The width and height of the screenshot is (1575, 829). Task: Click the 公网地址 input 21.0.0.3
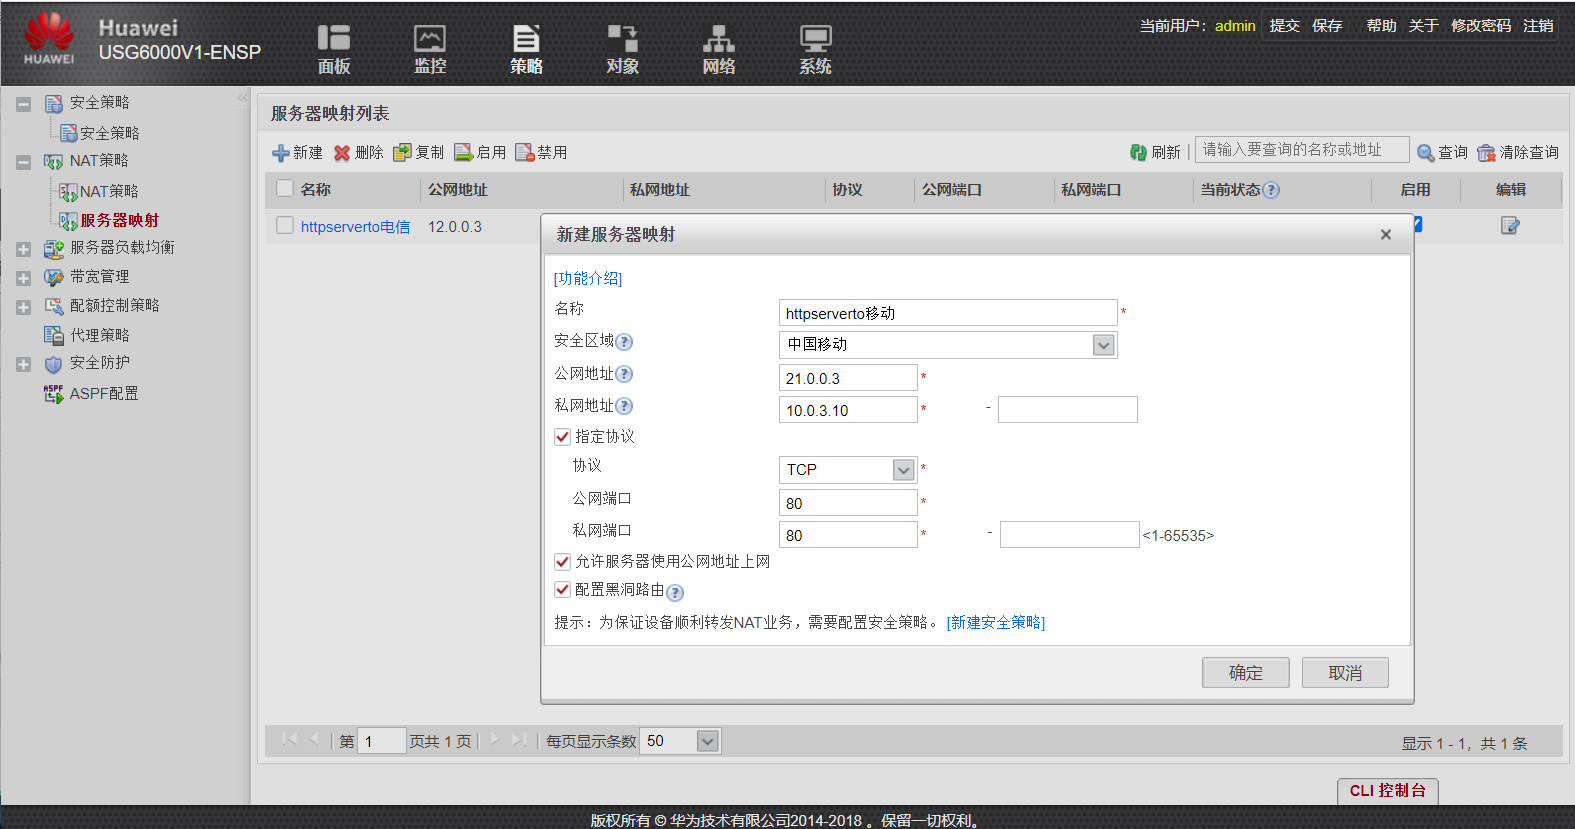[x=848, y=378]
